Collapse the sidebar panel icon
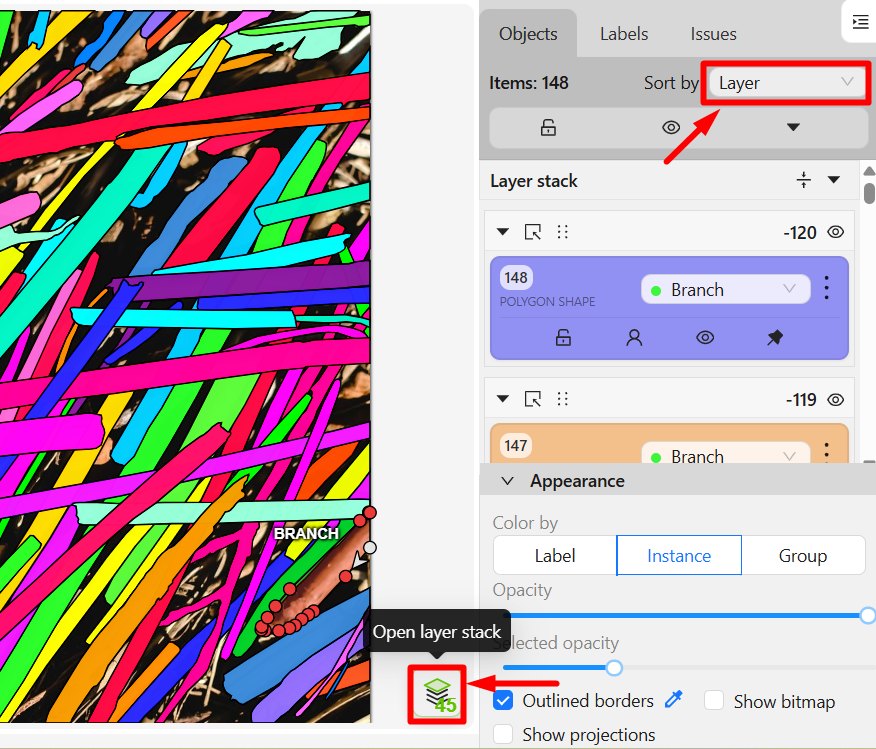Image resolution: width=876 pixels, height=749 pixels. [x=860, y=22]
